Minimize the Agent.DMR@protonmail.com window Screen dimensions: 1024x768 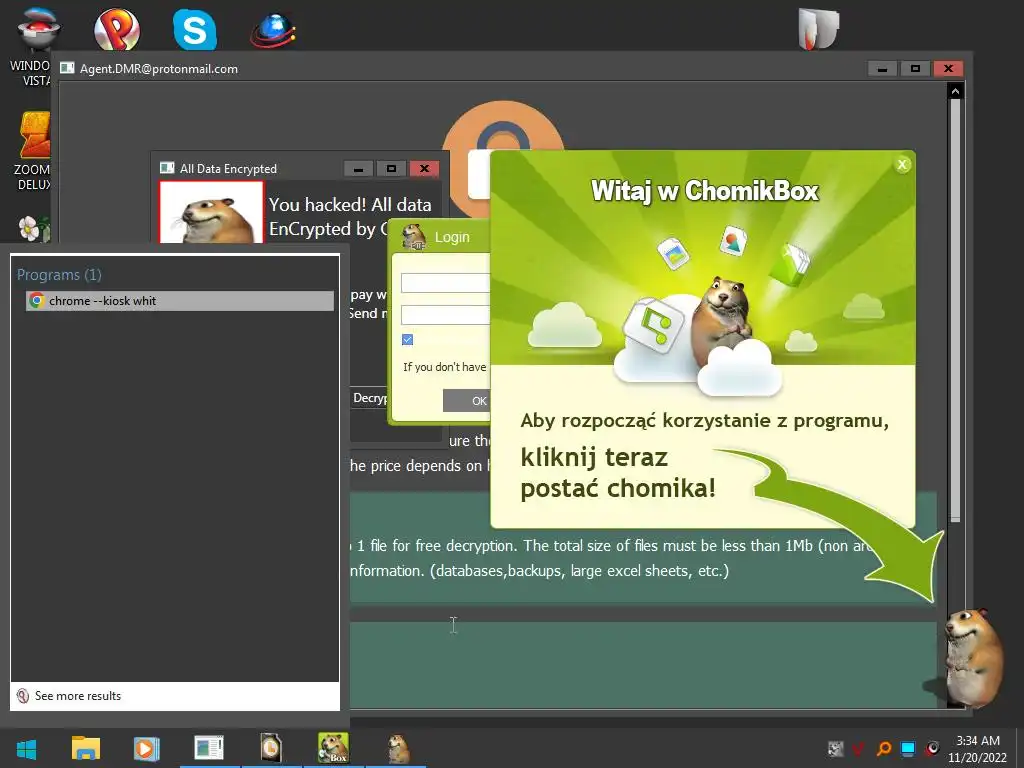[882, 69]
